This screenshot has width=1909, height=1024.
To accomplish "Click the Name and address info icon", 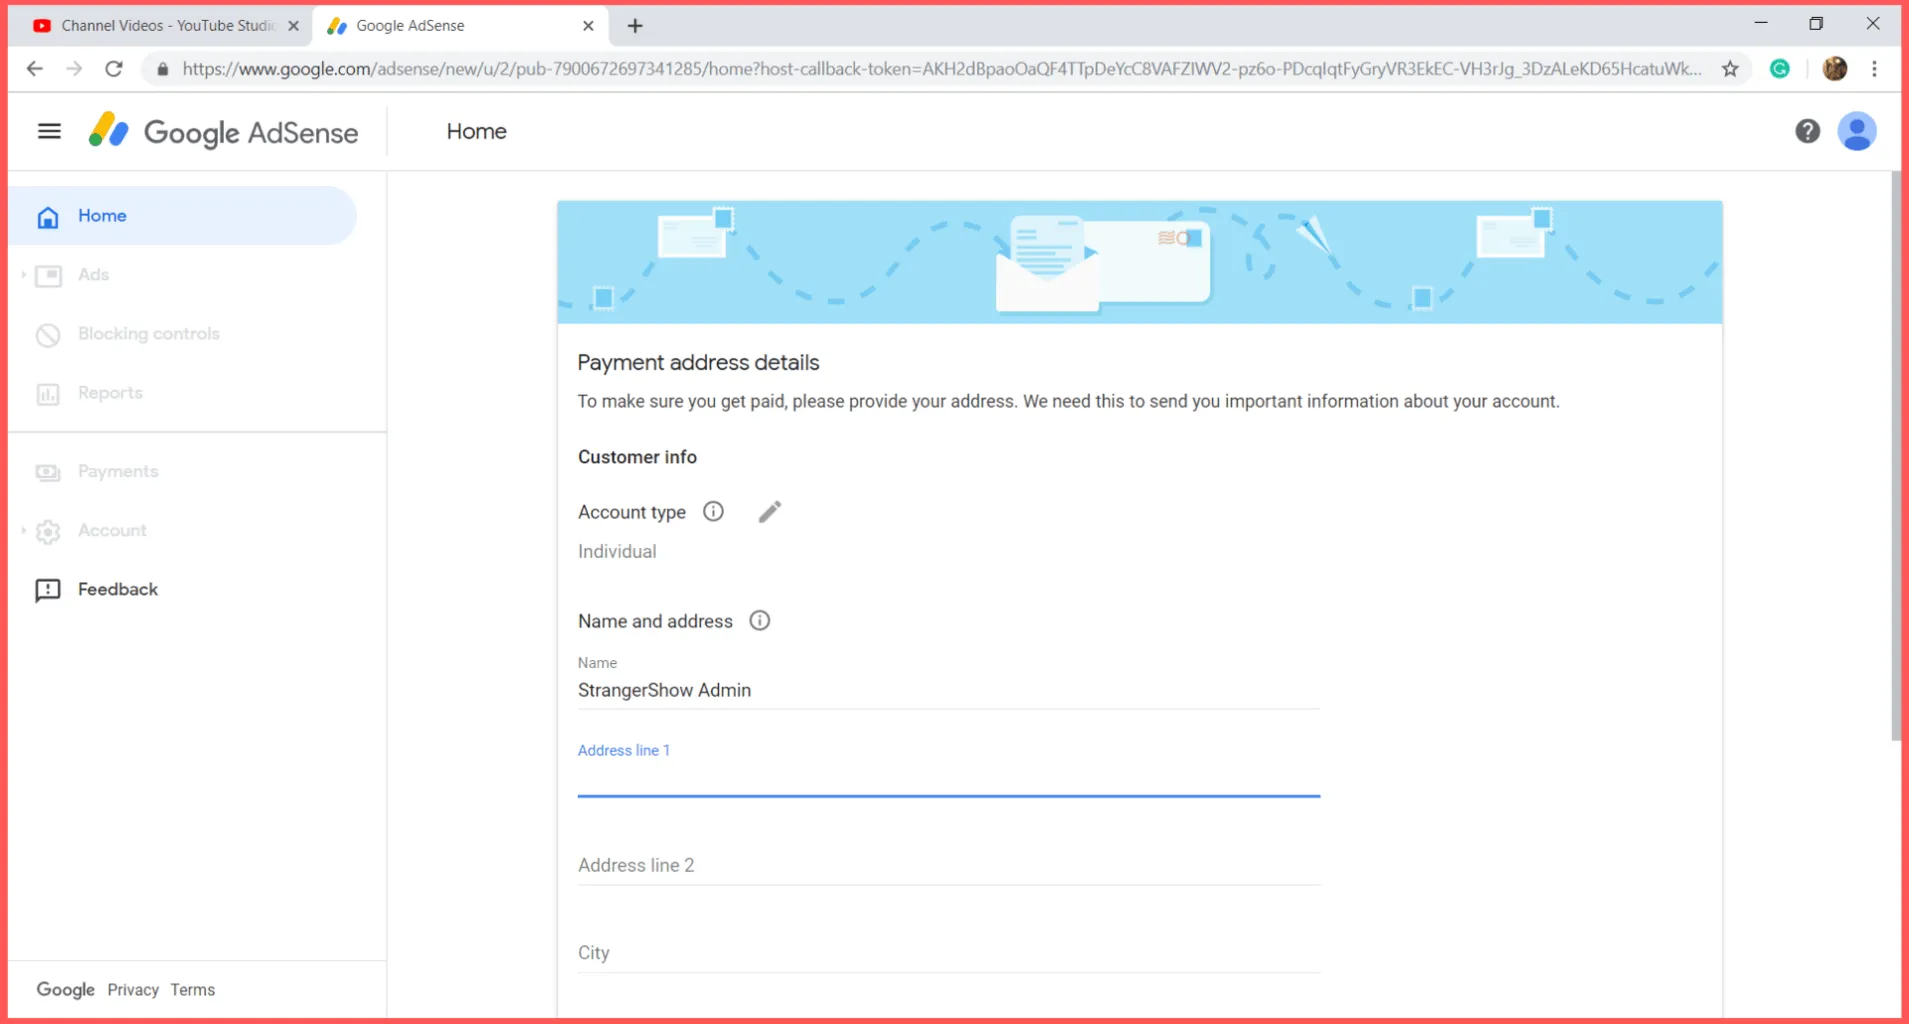I will [760, 620].
